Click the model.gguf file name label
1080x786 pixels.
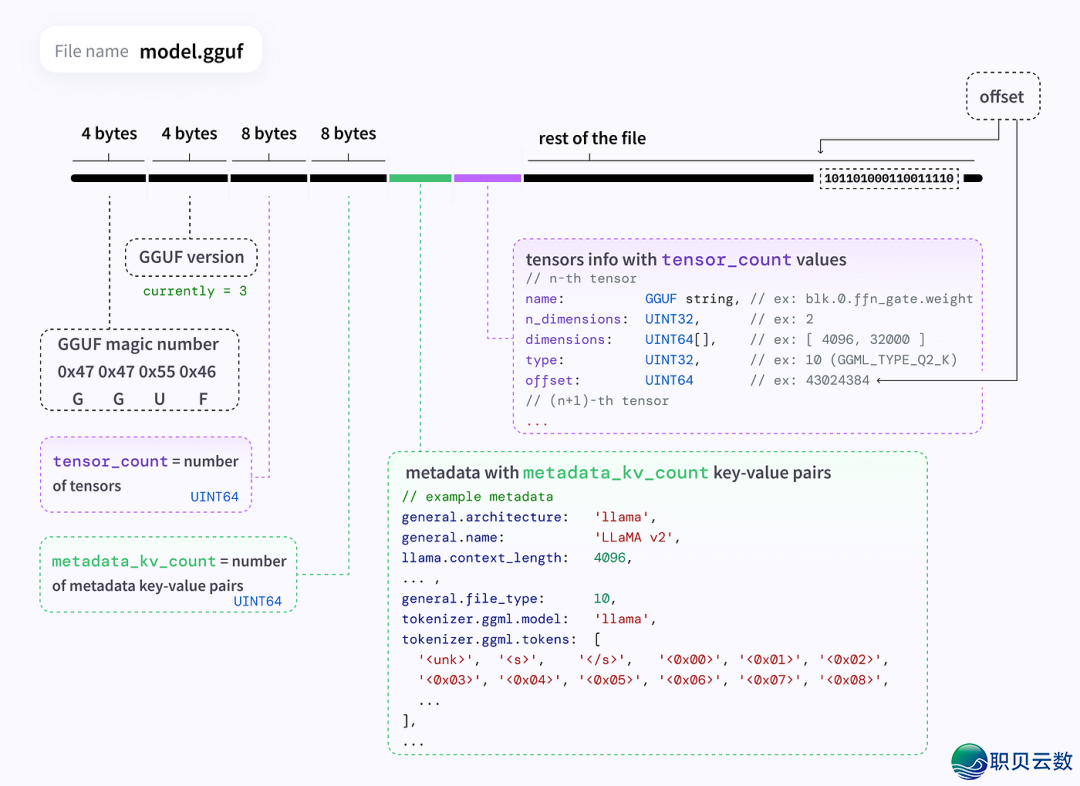click(x=191, y=51)
